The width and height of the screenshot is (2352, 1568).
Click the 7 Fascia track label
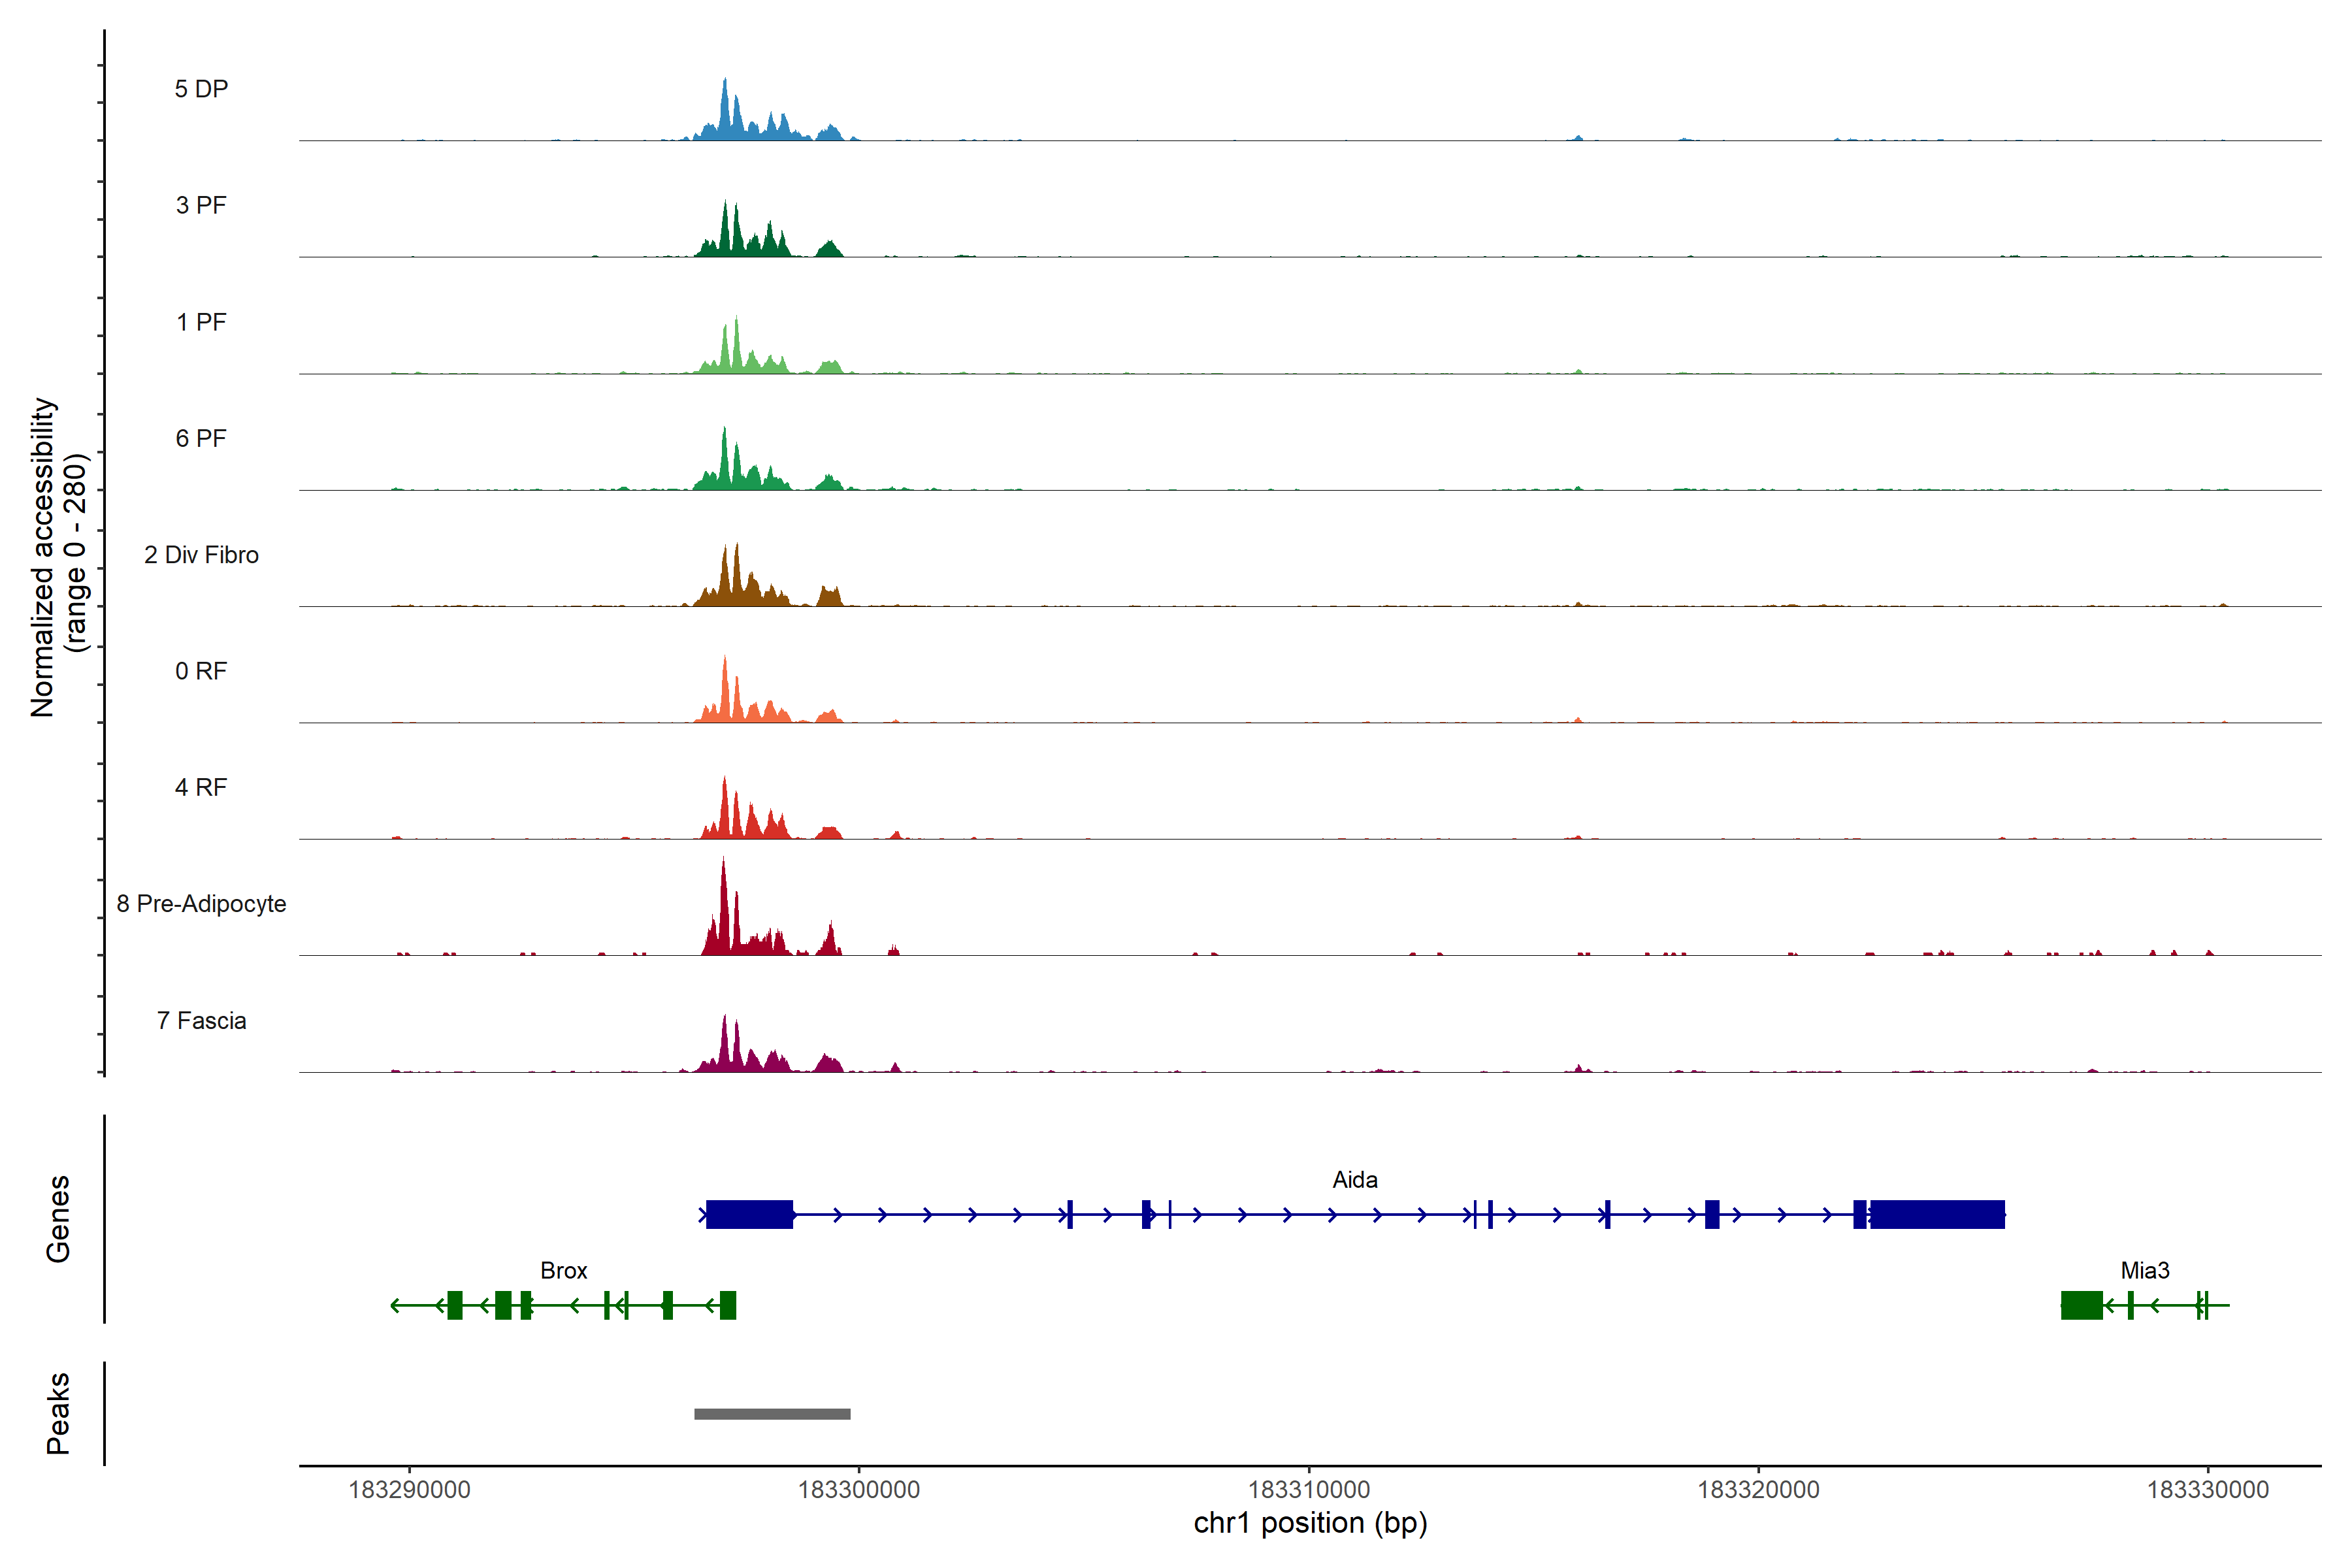(201, 1021)
